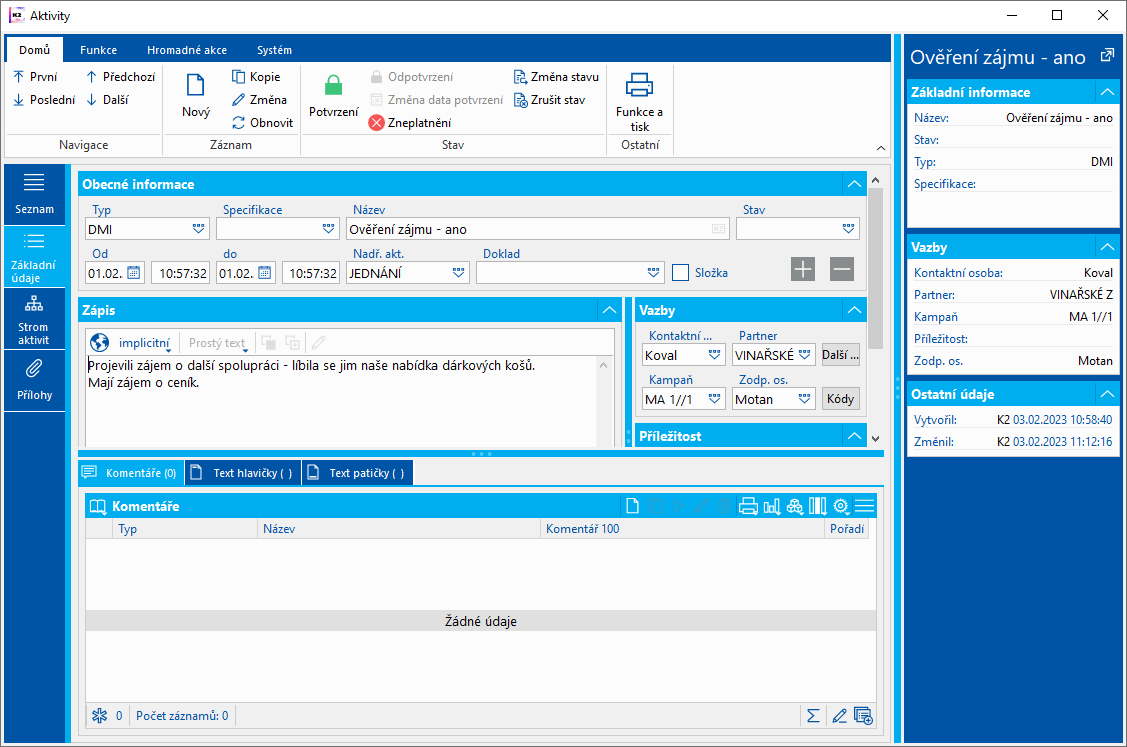
Task: Open print menu in Komentáře toolbar
Action: click(748, 506)
